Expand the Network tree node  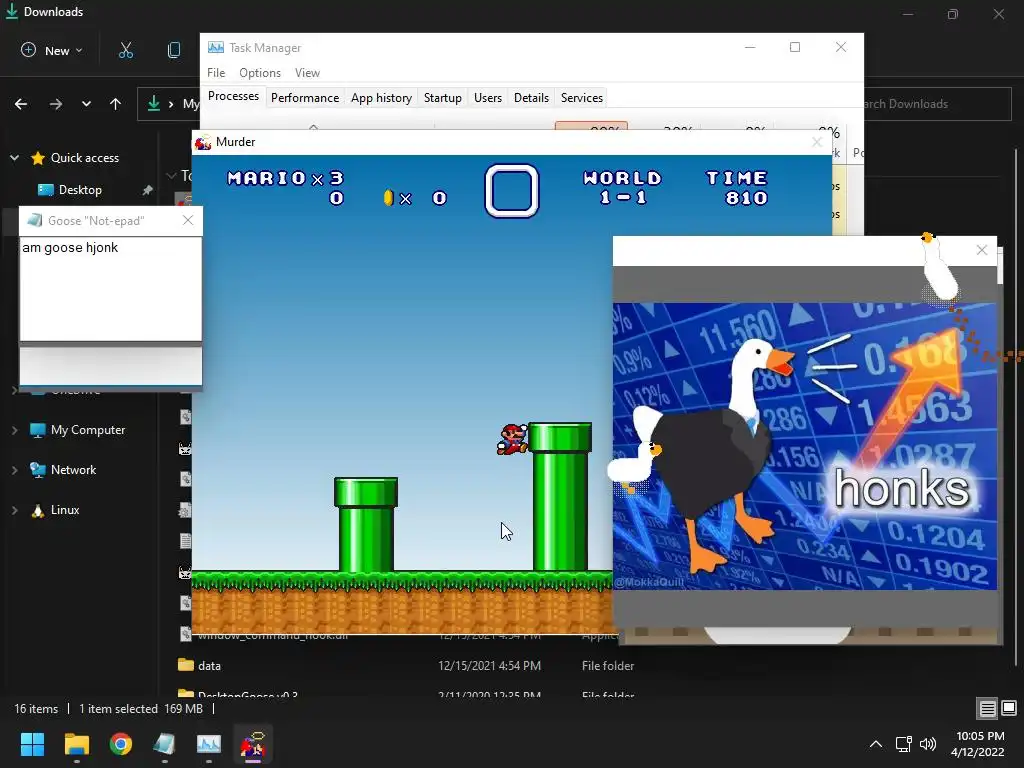pos(14,470)
